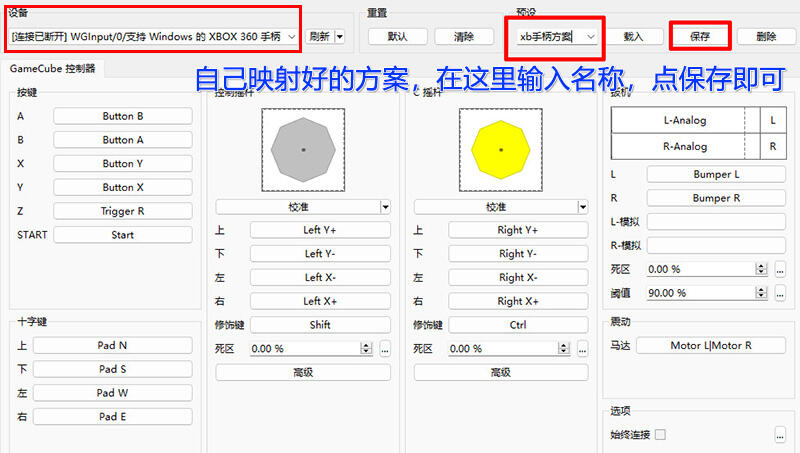Open trigger dead zone options ellipsis
The image size is (800, 453).
click(x=780, y=269)
